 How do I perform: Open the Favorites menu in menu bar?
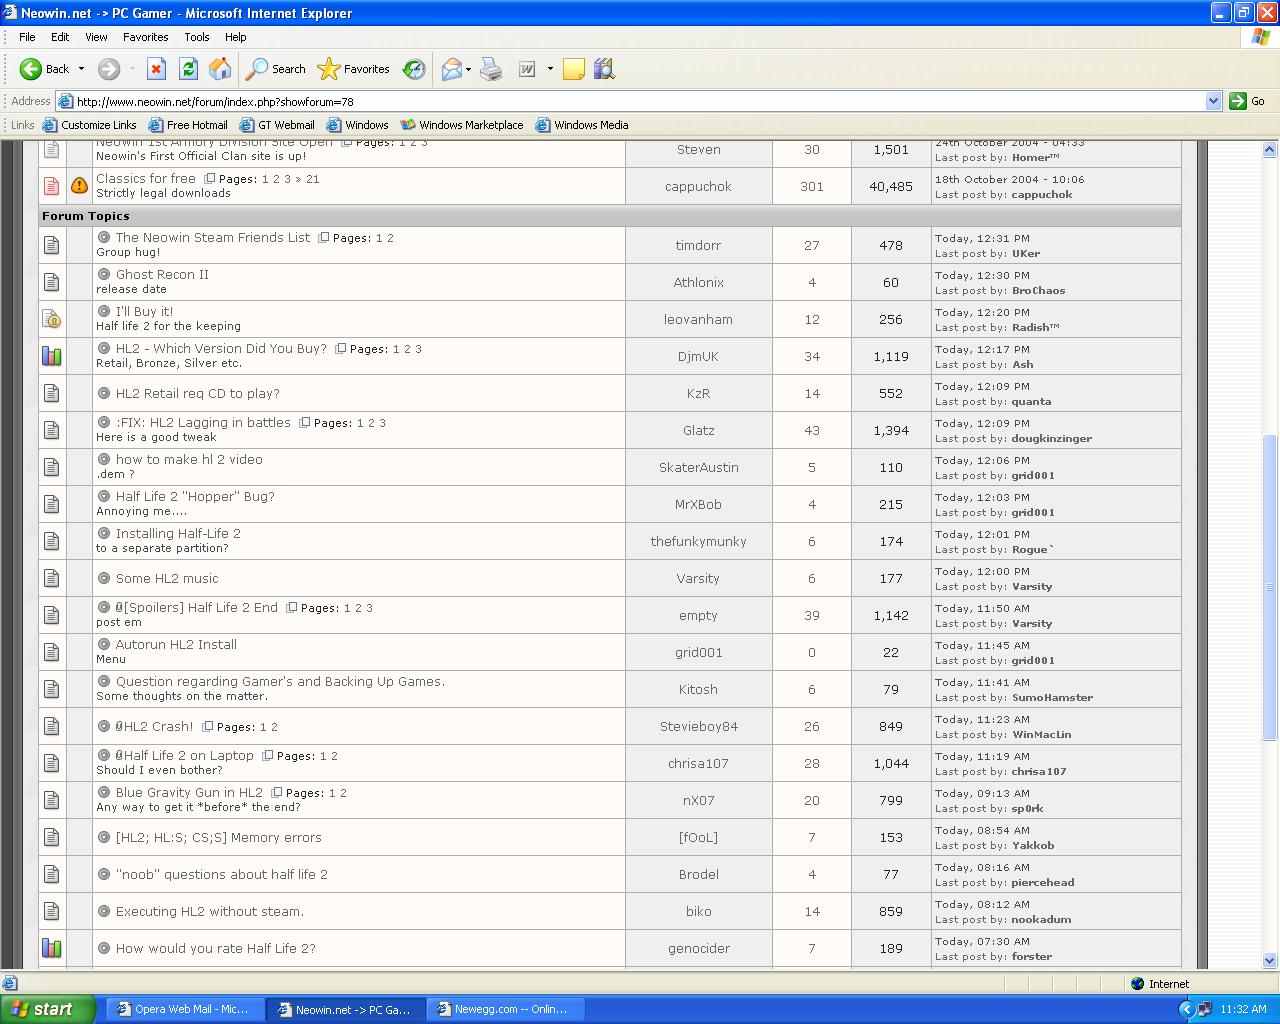click(145, 37)
